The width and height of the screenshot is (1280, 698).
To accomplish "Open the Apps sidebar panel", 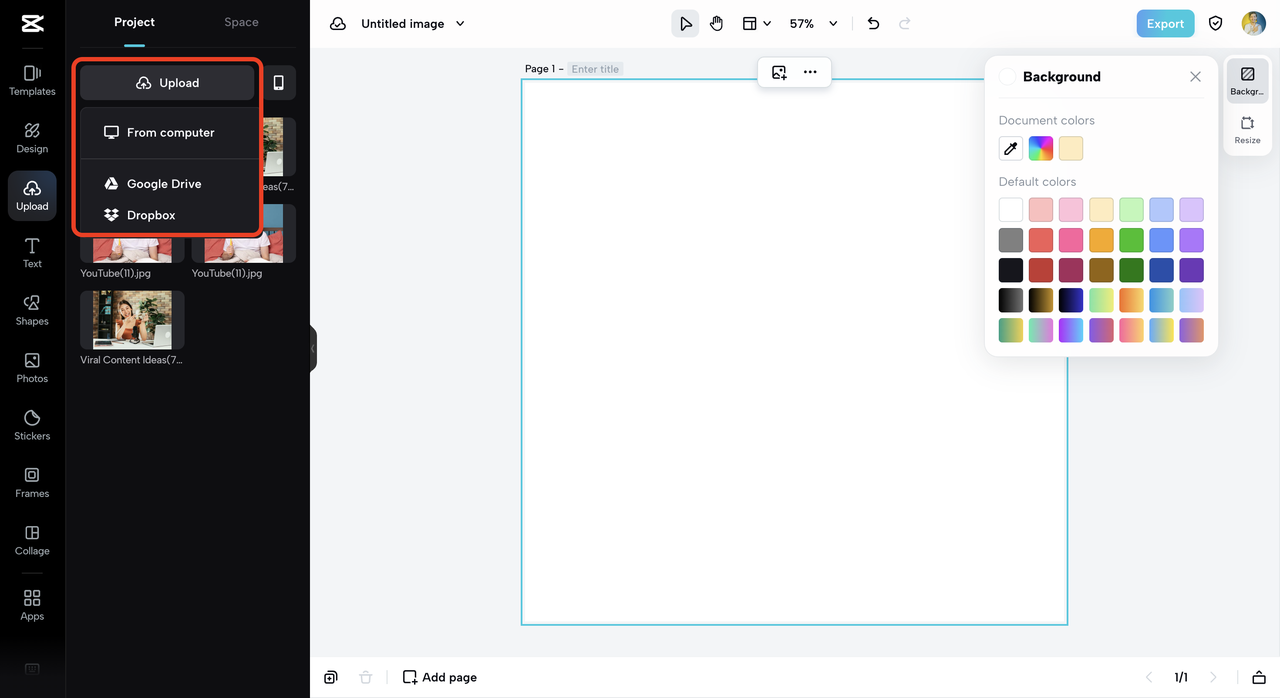I will (x=32, y=604).
